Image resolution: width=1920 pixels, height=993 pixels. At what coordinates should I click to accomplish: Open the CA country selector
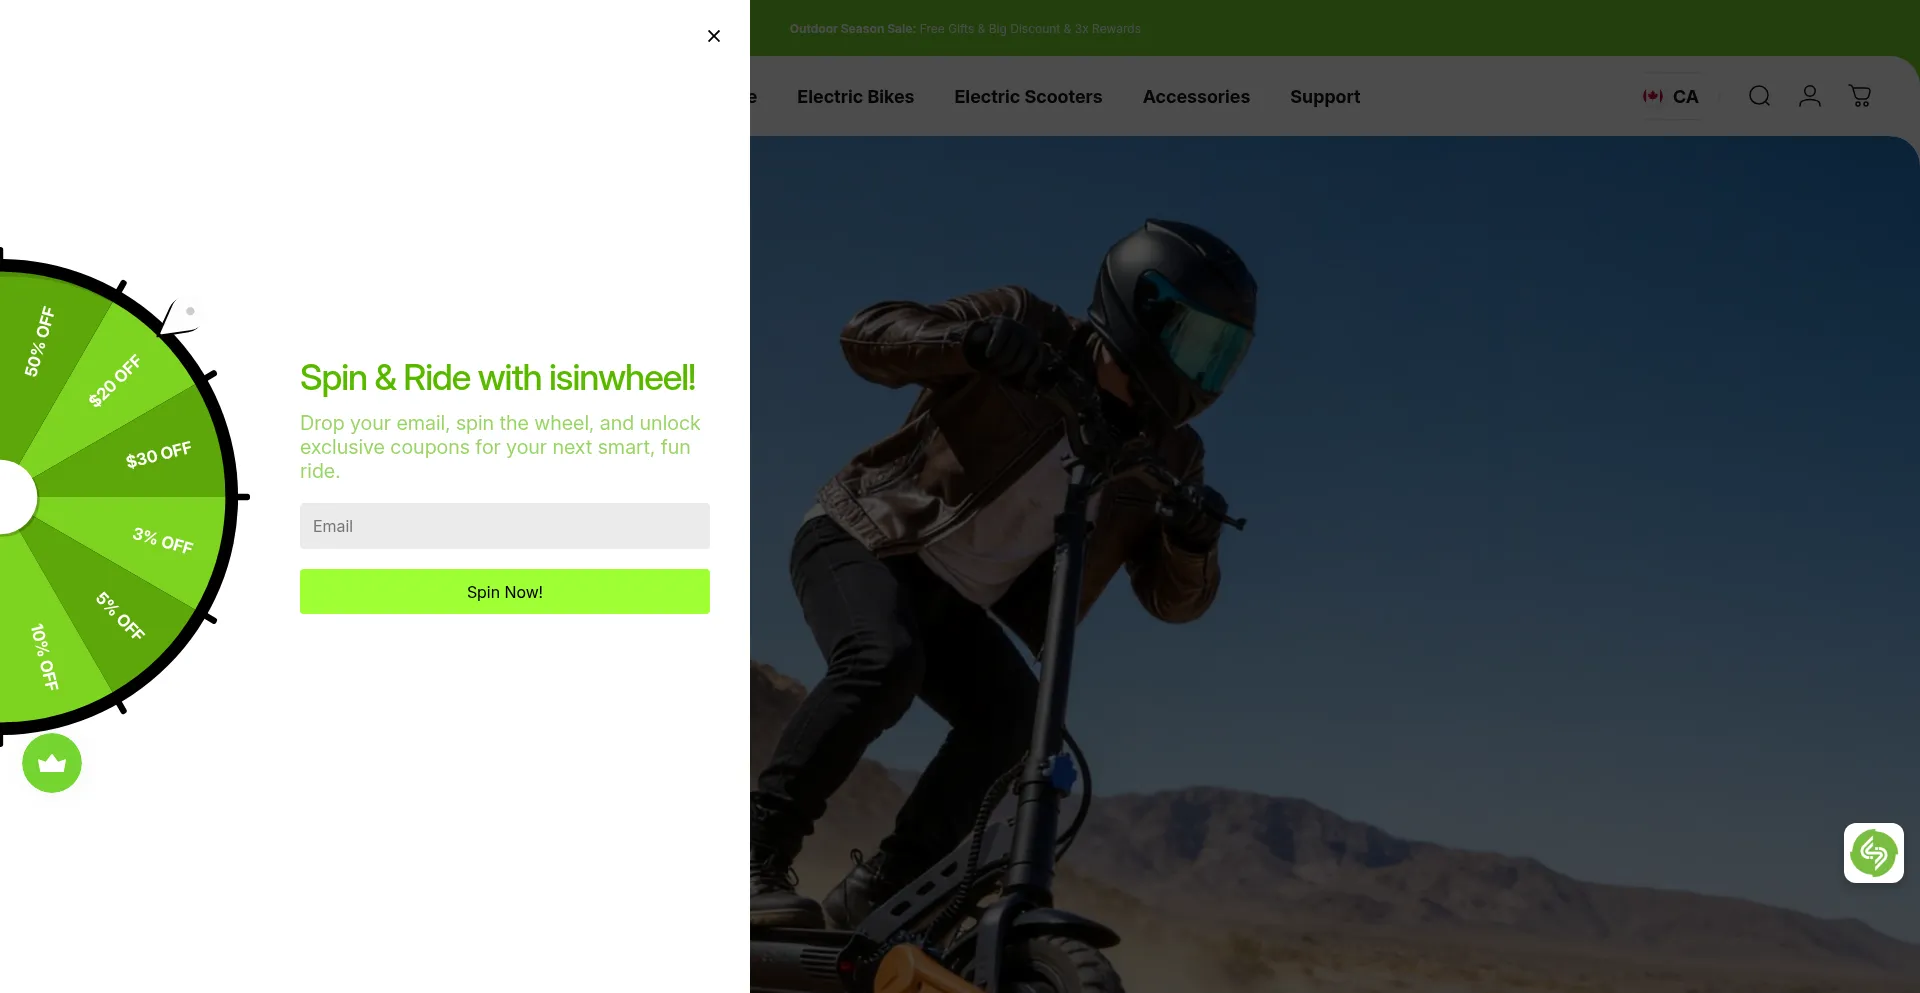pos(1671,97)
